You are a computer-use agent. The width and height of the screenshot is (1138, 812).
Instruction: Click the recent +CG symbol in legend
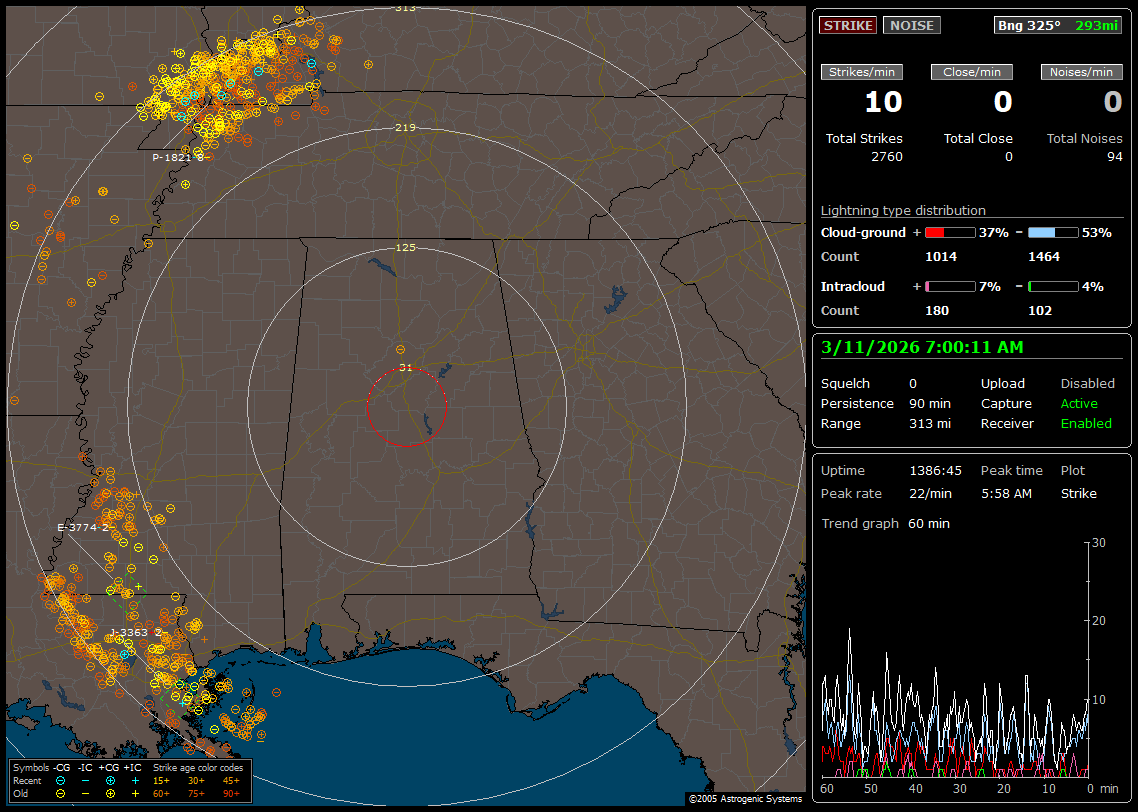110,780
